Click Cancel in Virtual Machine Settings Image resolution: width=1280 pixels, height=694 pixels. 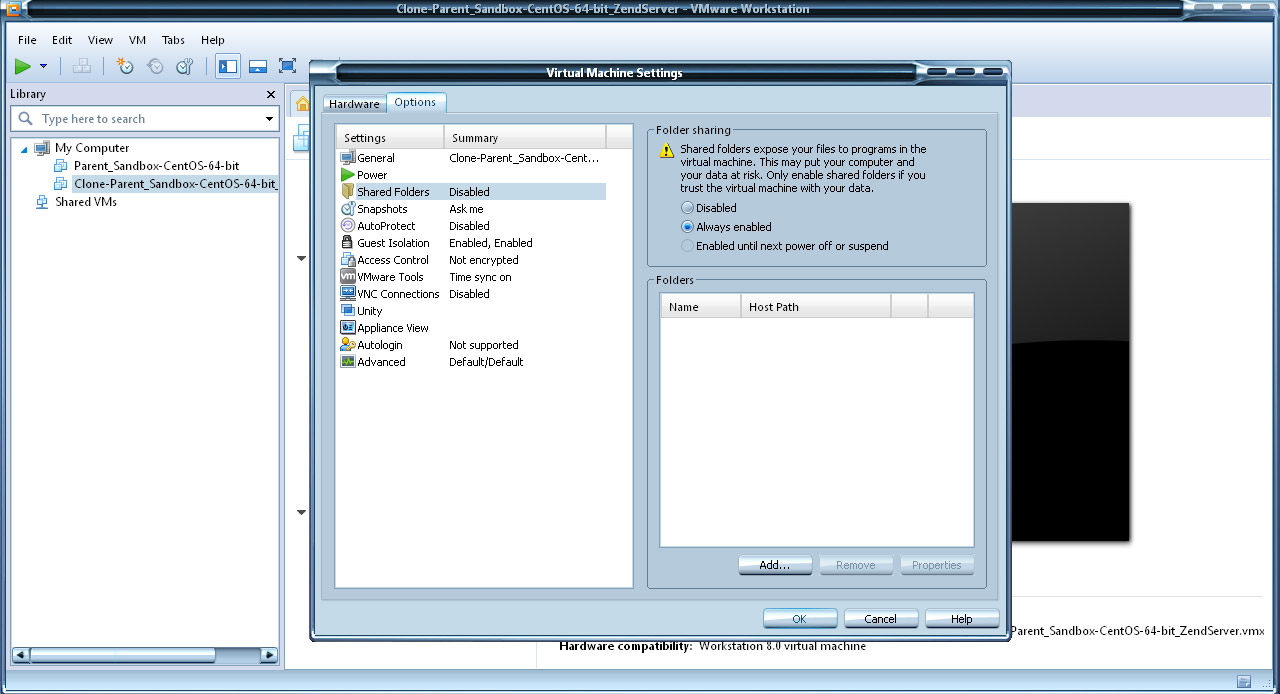[881, 619]
